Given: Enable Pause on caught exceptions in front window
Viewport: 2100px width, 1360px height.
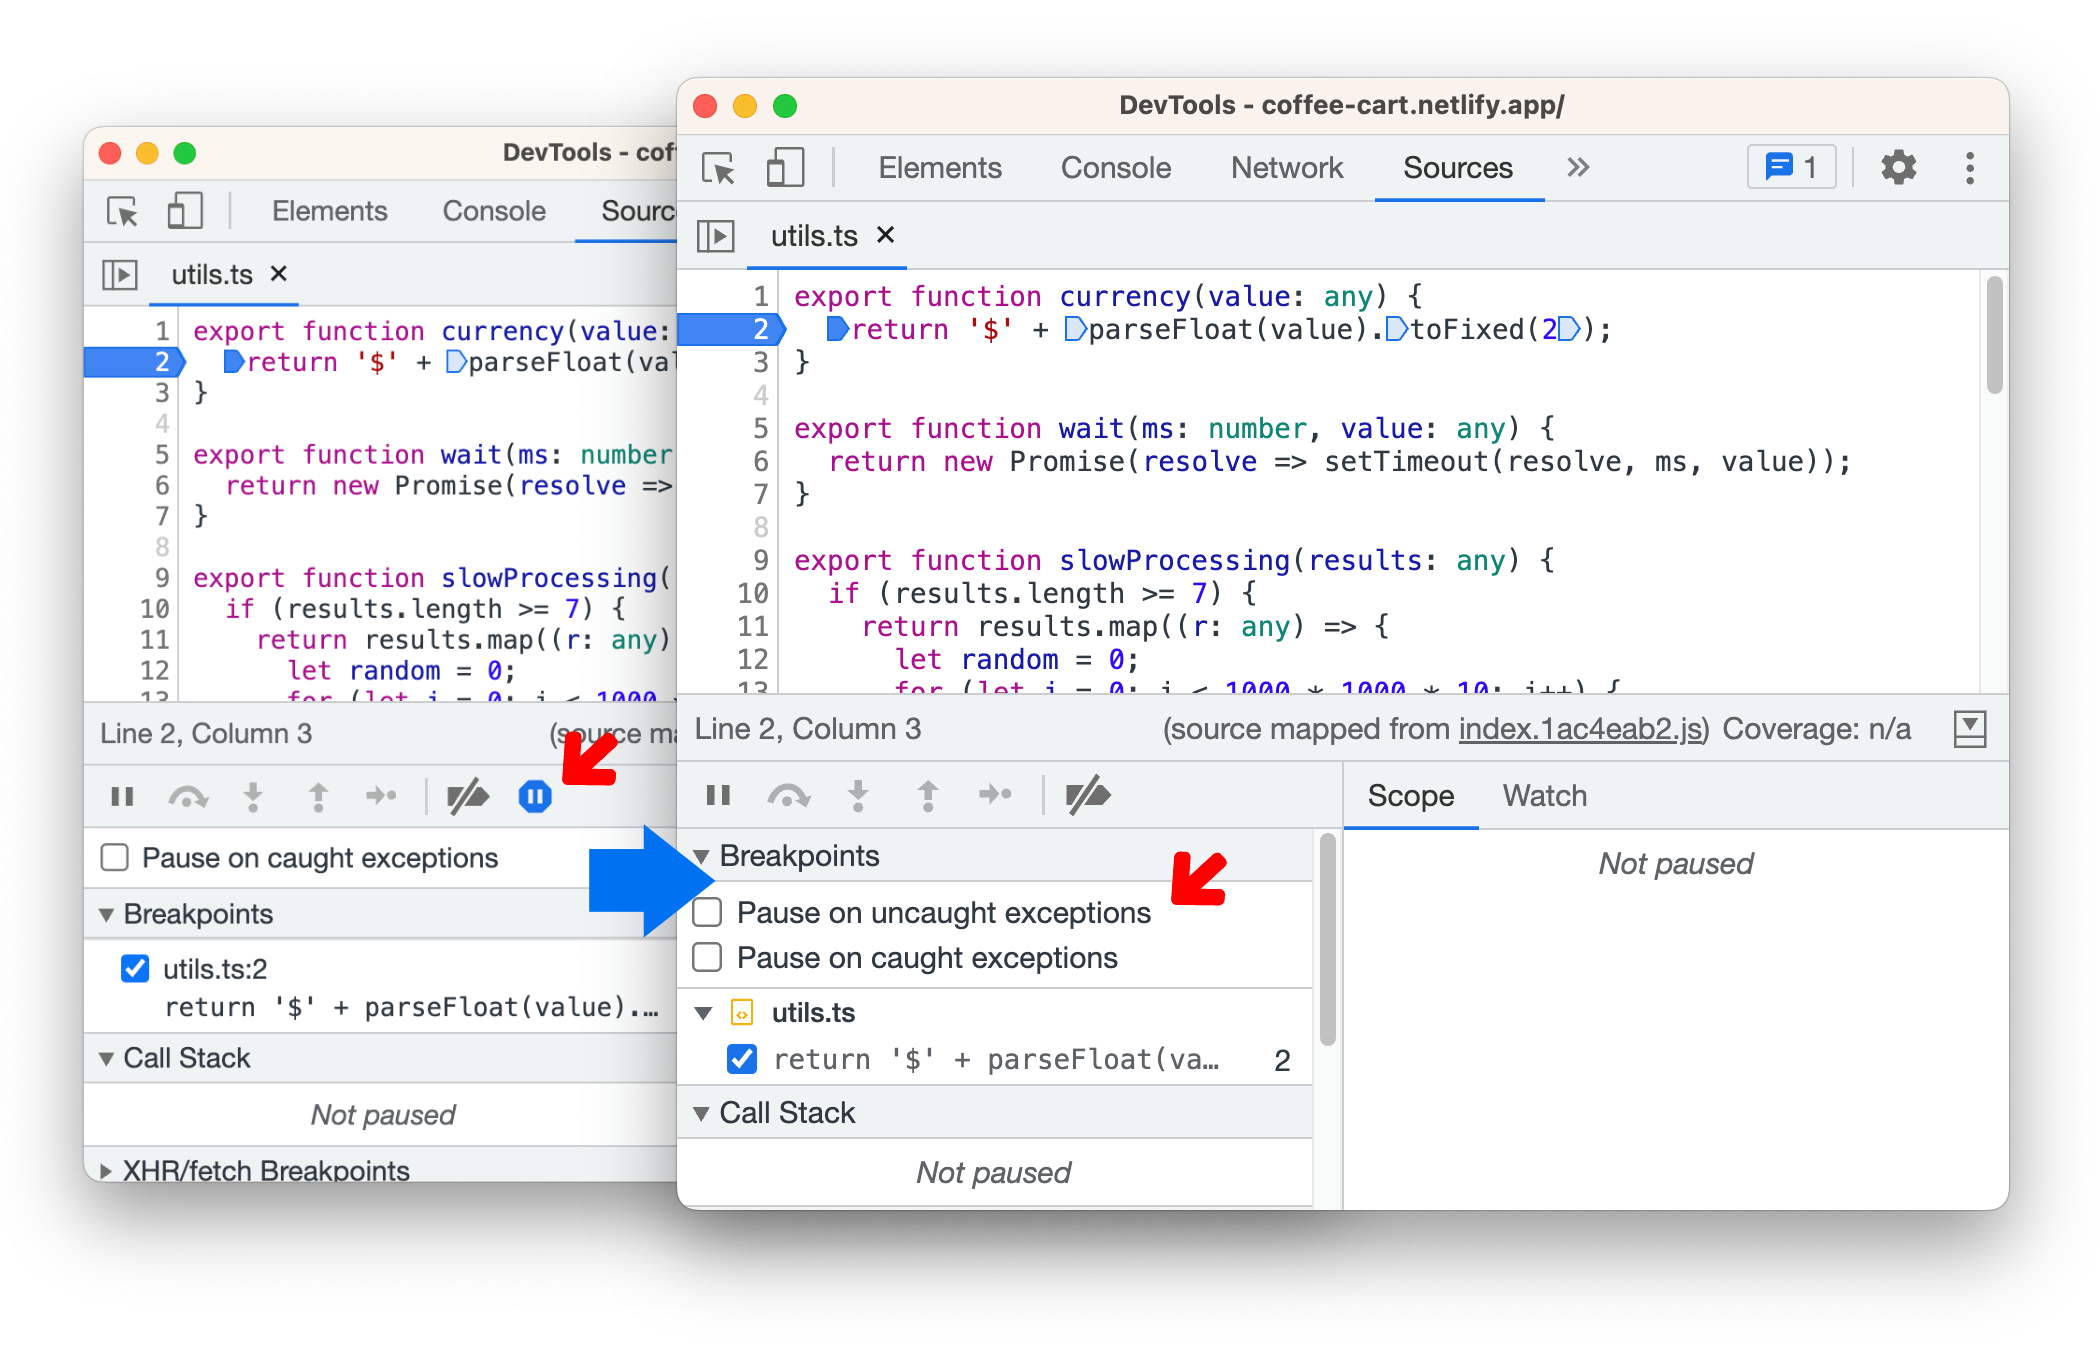Looking at the screenshot, I should click(x=708, y=957).
